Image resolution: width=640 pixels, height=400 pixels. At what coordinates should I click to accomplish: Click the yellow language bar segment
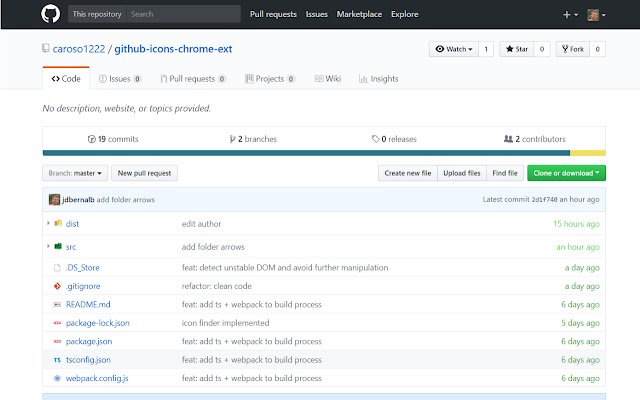588,153
